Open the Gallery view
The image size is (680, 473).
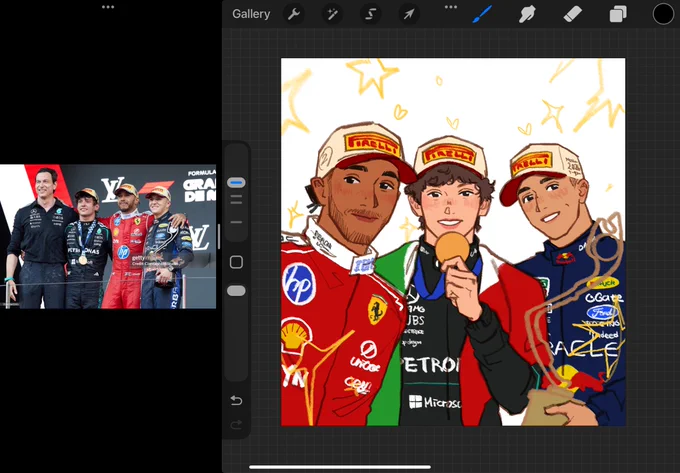pyautogui.click(x=251, y=14)
